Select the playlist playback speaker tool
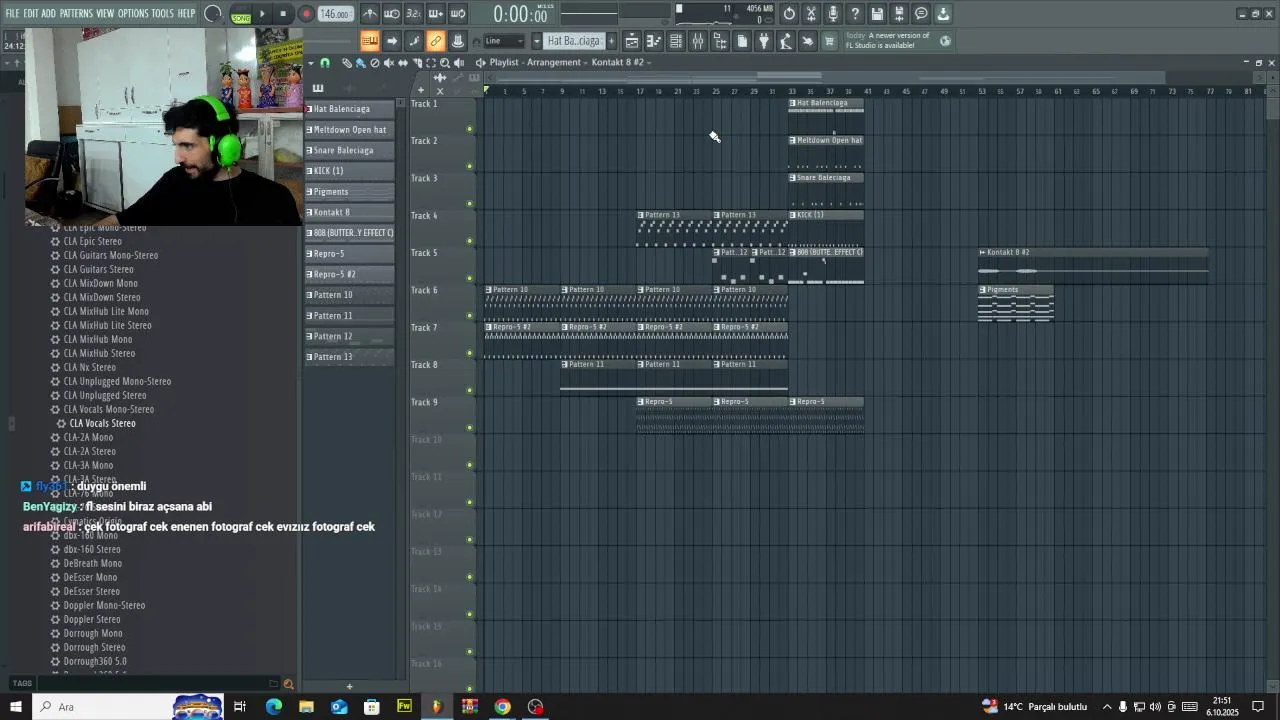Image resolution: width=1280 pixels, height=720 pixels. (459, 63)
